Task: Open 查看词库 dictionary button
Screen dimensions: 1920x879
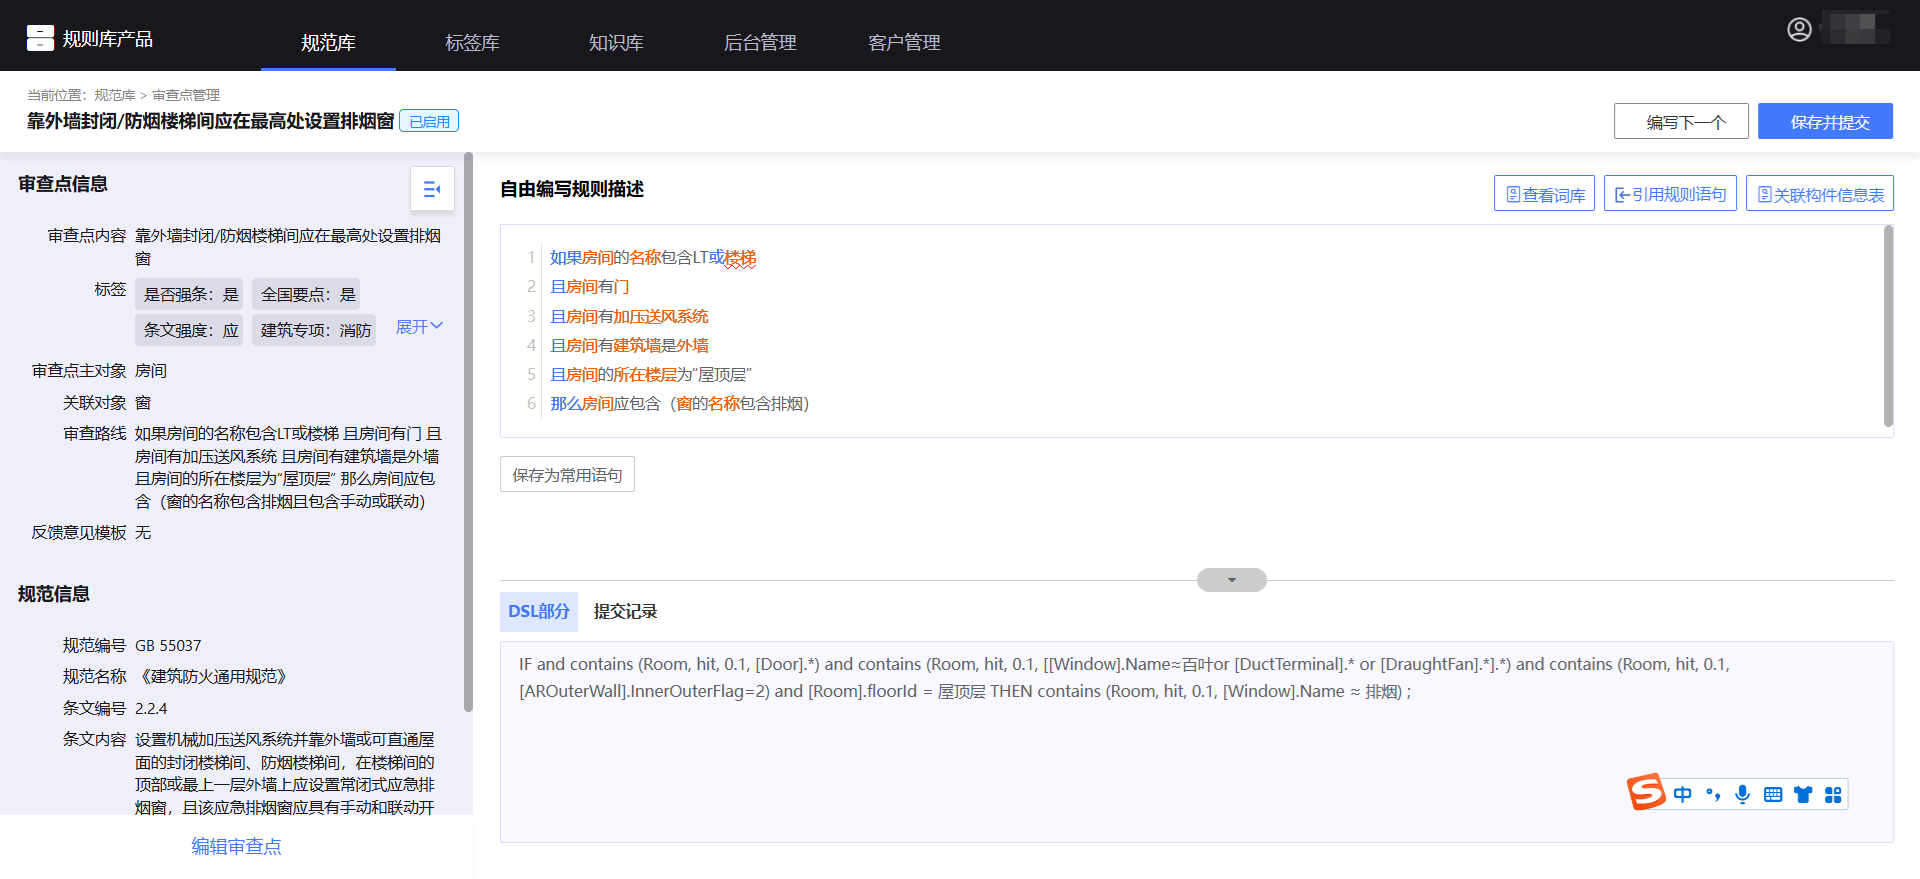Action: (1544, 194)
